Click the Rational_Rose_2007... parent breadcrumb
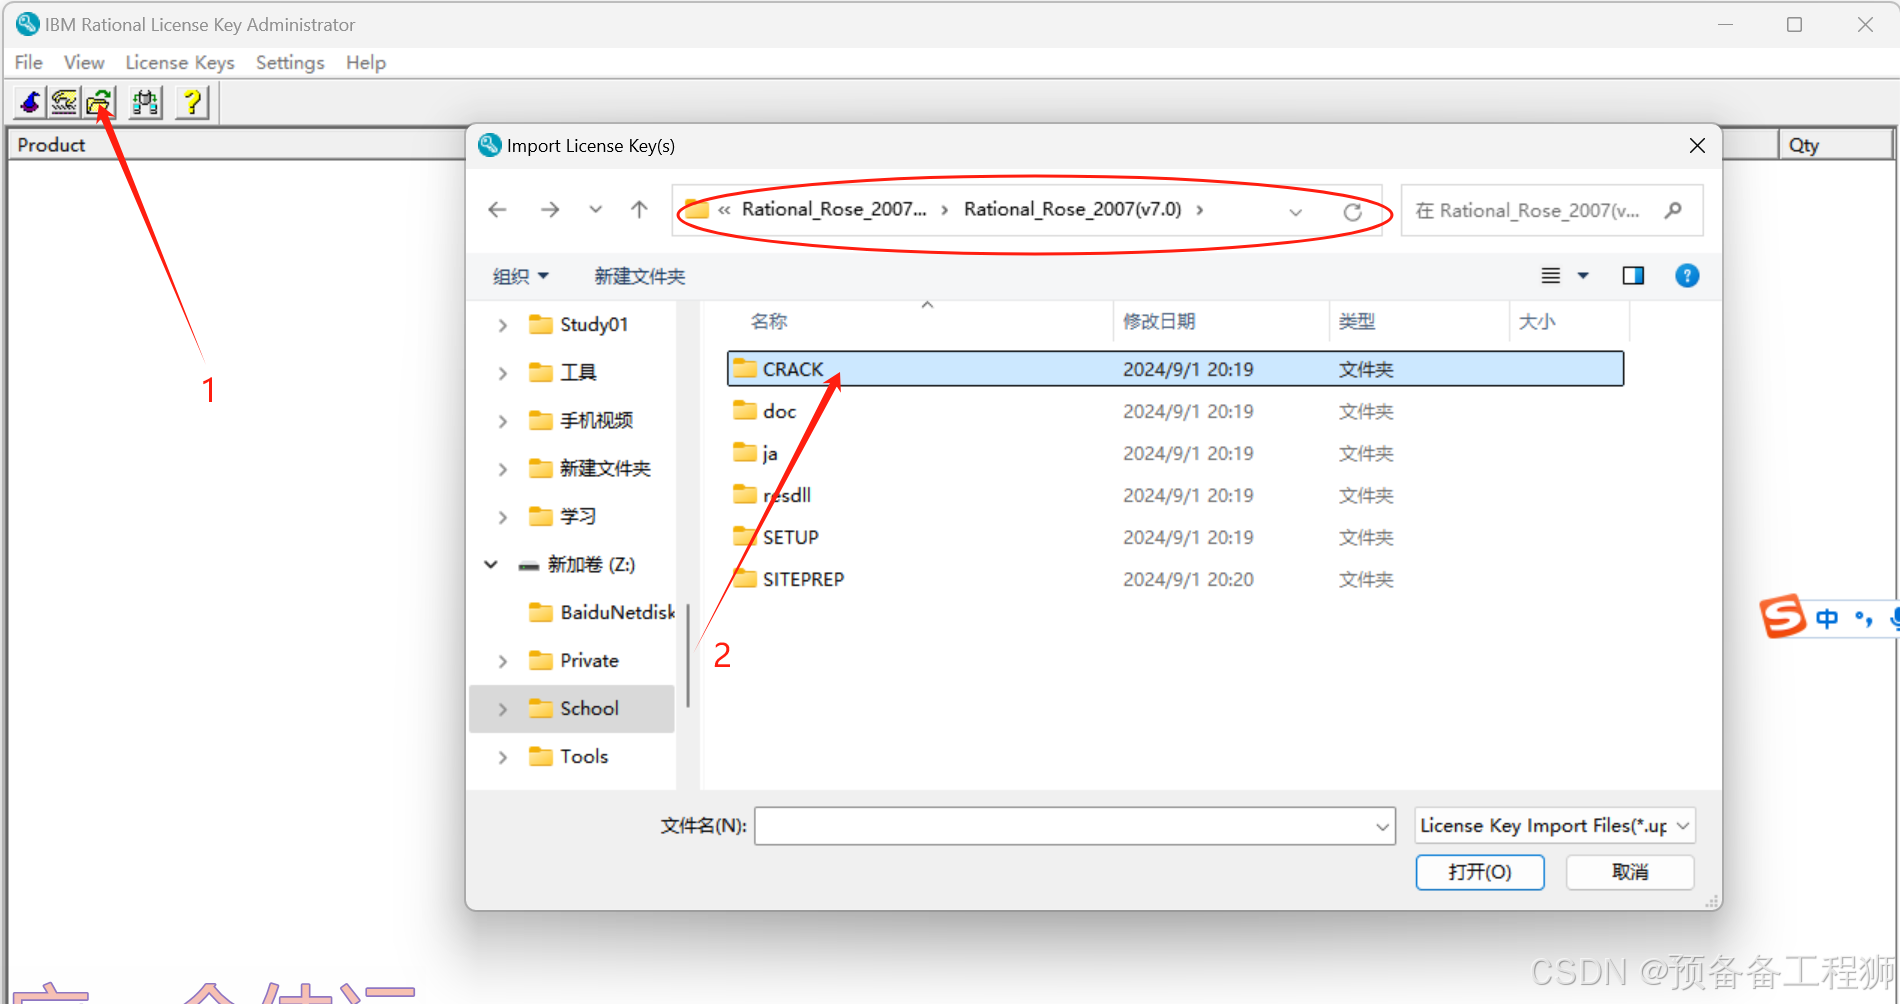The width and height of the screenshot is (1900, 1004). pos(834,209)
